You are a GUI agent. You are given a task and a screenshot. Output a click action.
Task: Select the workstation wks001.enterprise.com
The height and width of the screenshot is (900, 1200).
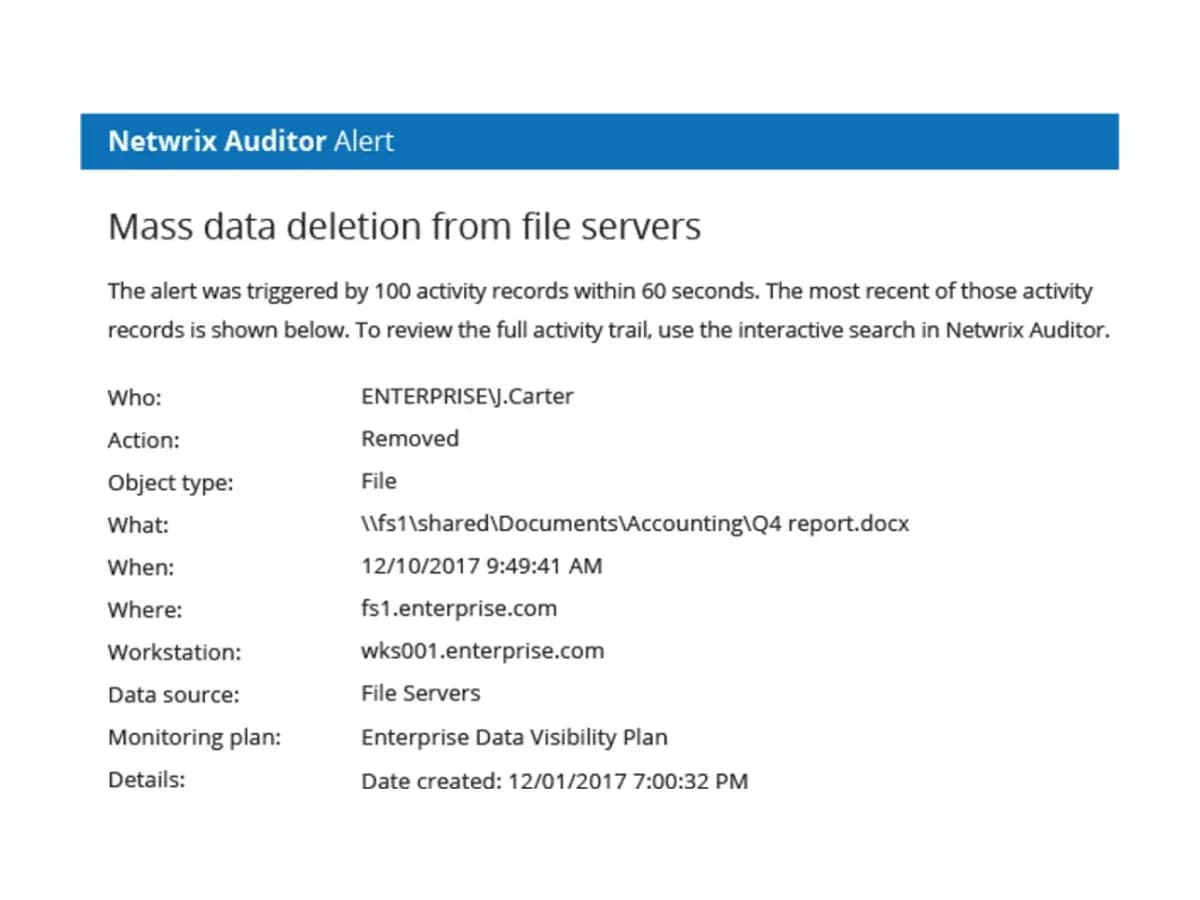coord(483,651)
